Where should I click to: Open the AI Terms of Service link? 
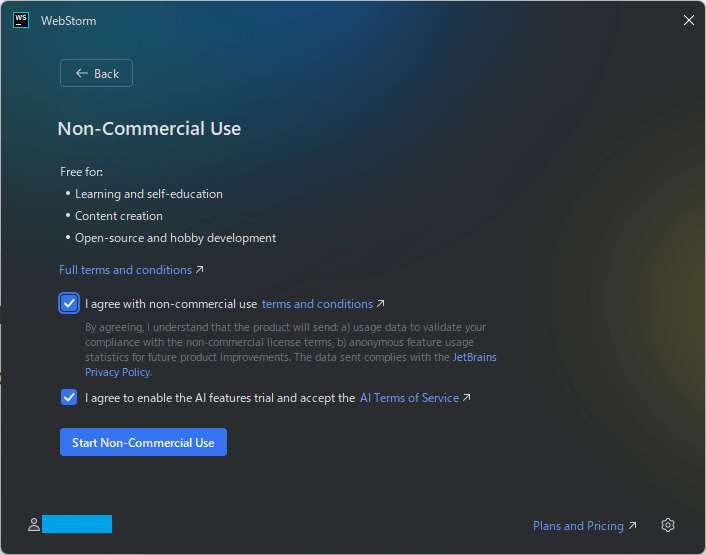pos(409,398)
